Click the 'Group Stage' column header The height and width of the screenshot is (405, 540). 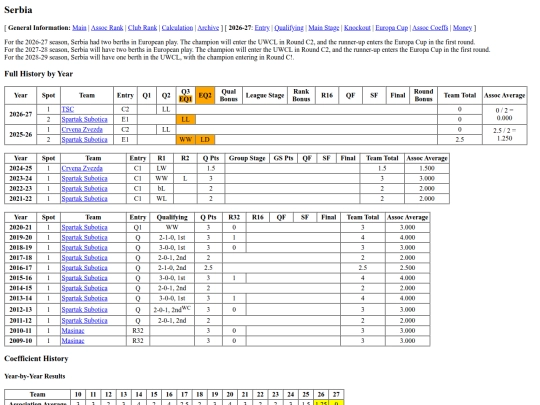click(247, 158)
